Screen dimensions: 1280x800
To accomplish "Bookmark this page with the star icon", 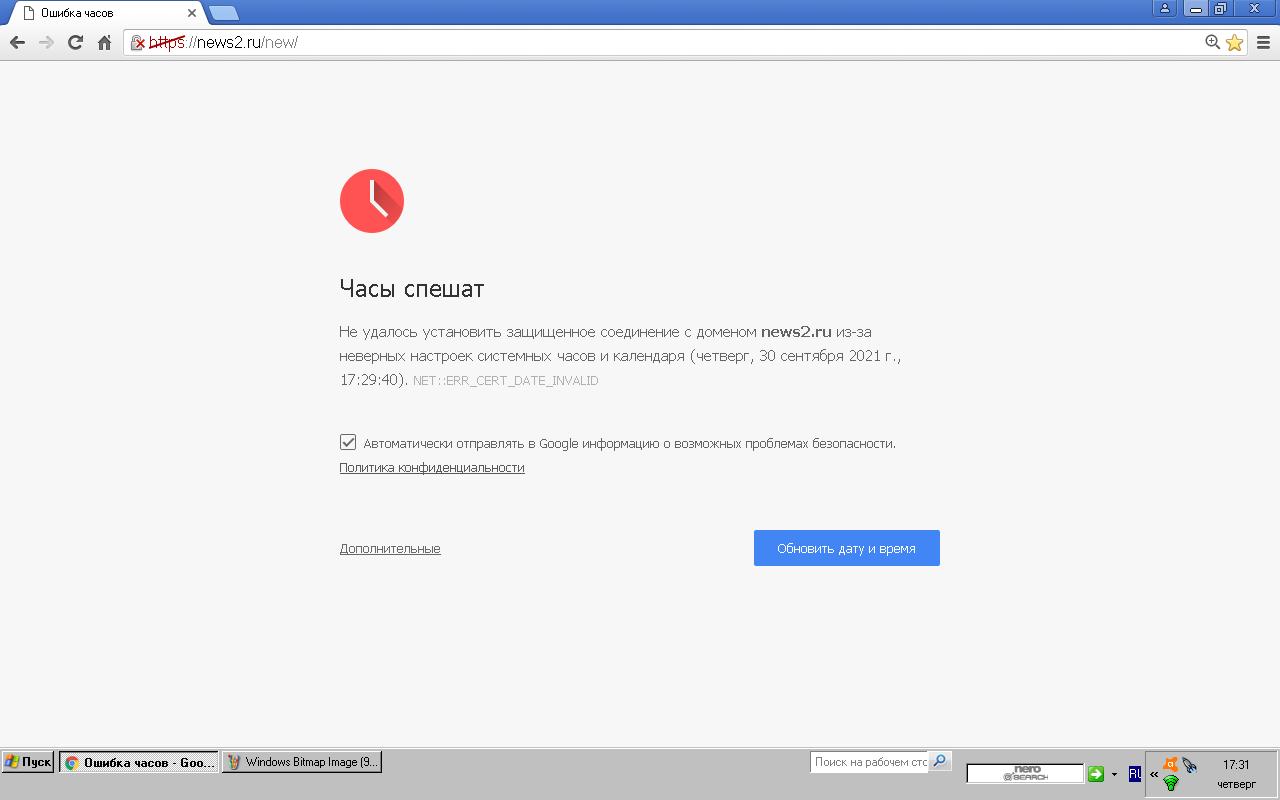I will [x=1234, y=42].
